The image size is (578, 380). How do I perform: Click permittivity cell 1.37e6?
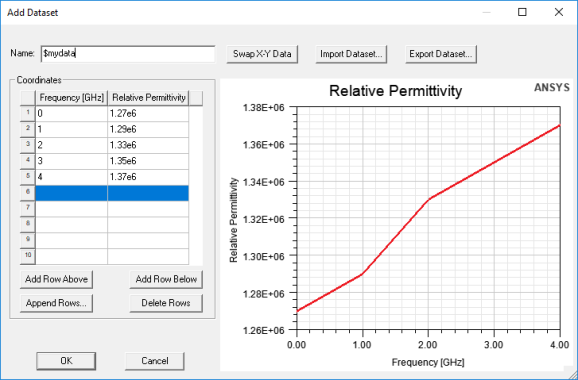click(148, 177)
